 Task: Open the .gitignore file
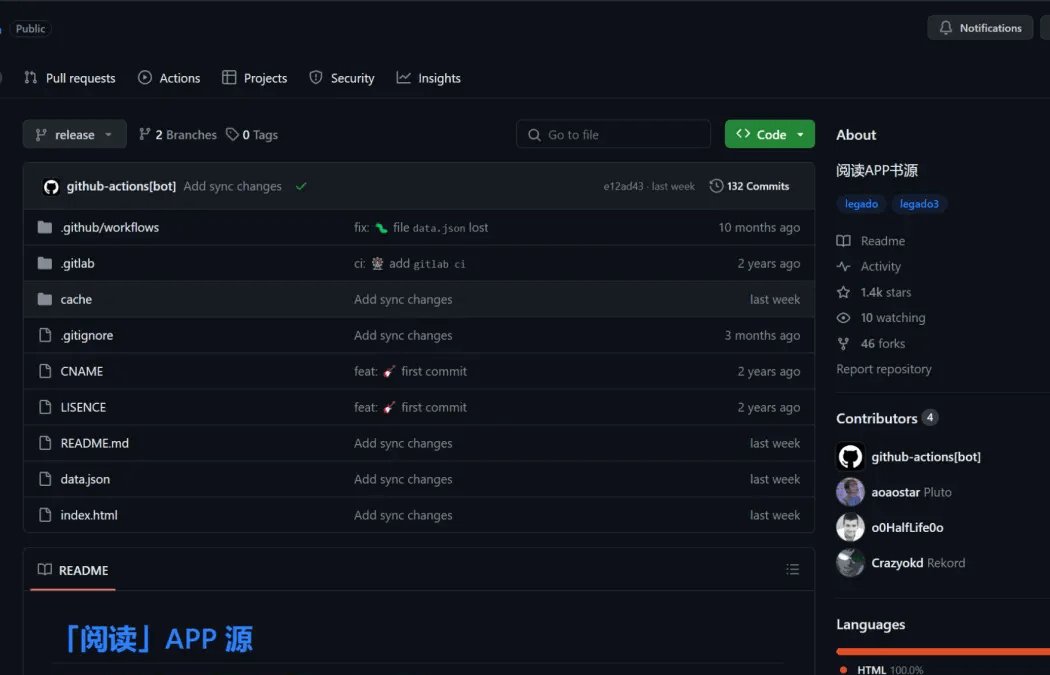coord(87,335)
